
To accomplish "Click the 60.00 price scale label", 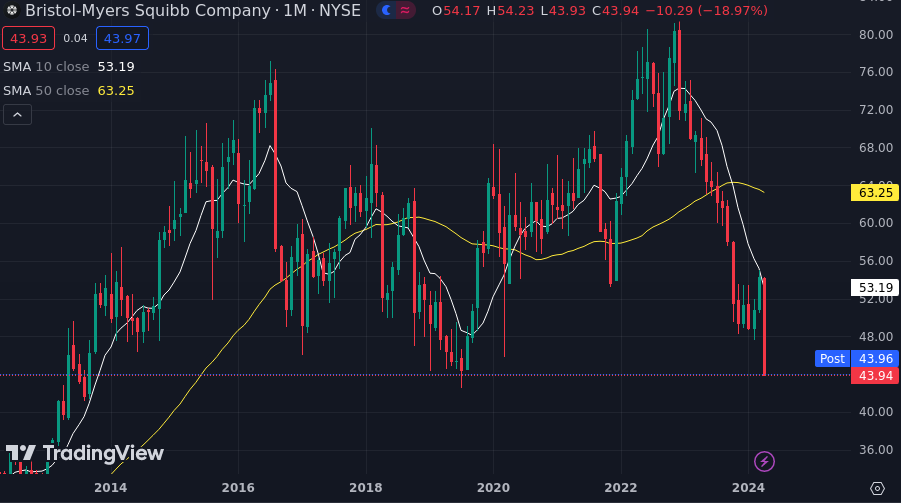I will point(876,223).
